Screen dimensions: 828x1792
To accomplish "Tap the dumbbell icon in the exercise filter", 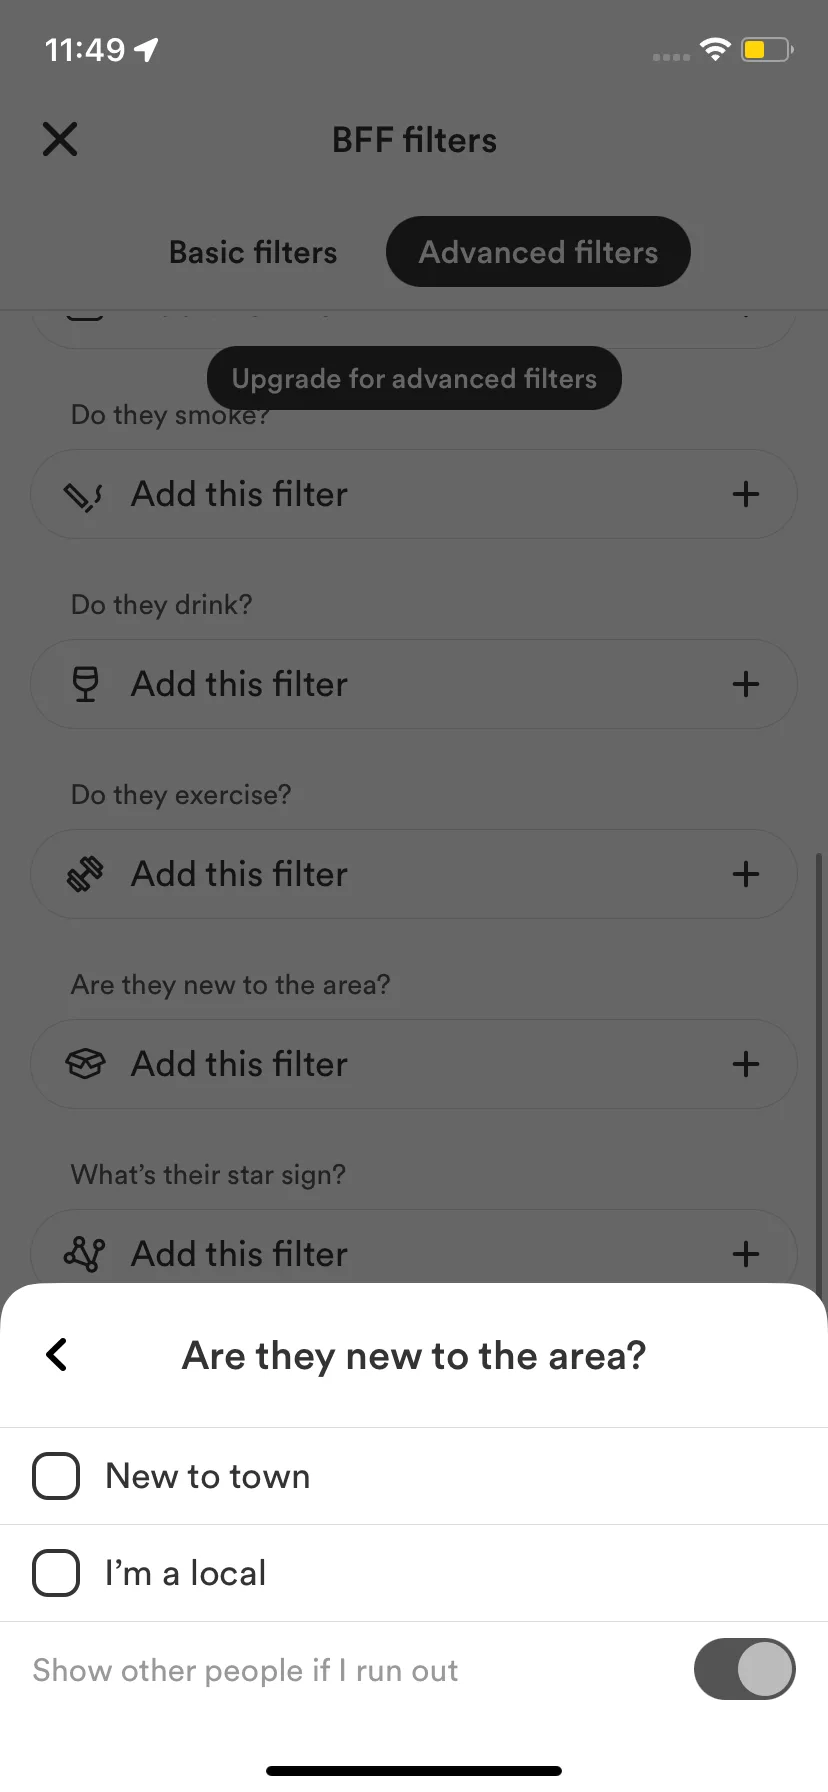I will tap(85, 874).
